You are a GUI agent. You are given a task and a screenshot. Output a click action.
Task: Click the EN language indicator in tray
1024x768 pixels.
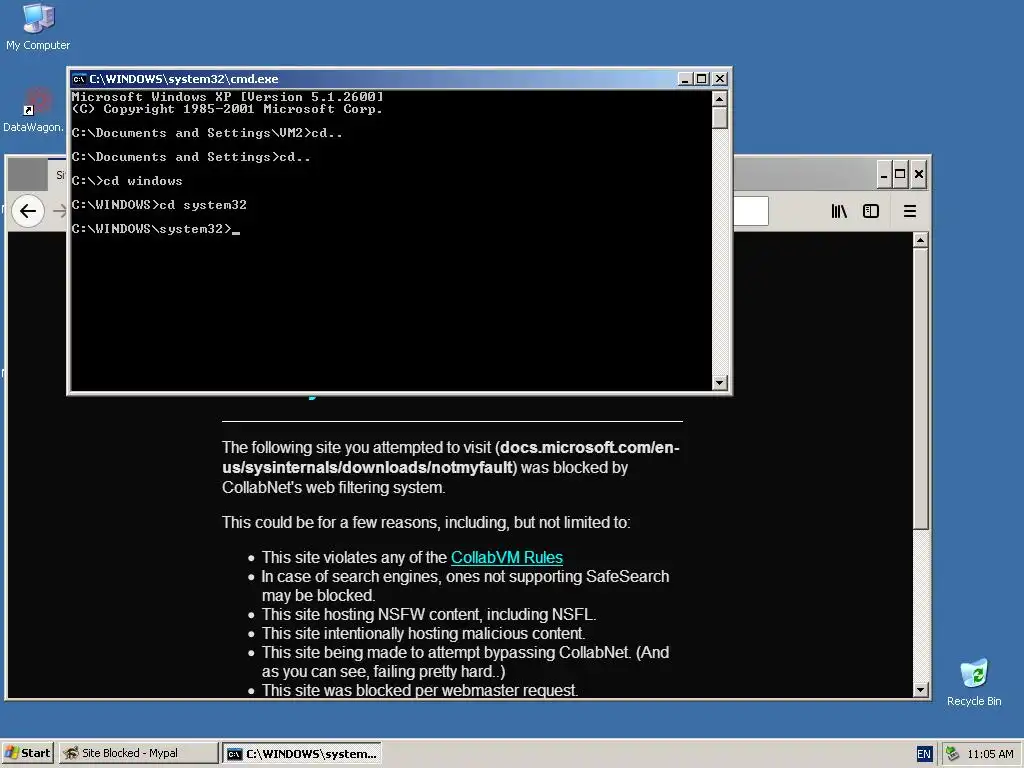[x=923, y=754]
